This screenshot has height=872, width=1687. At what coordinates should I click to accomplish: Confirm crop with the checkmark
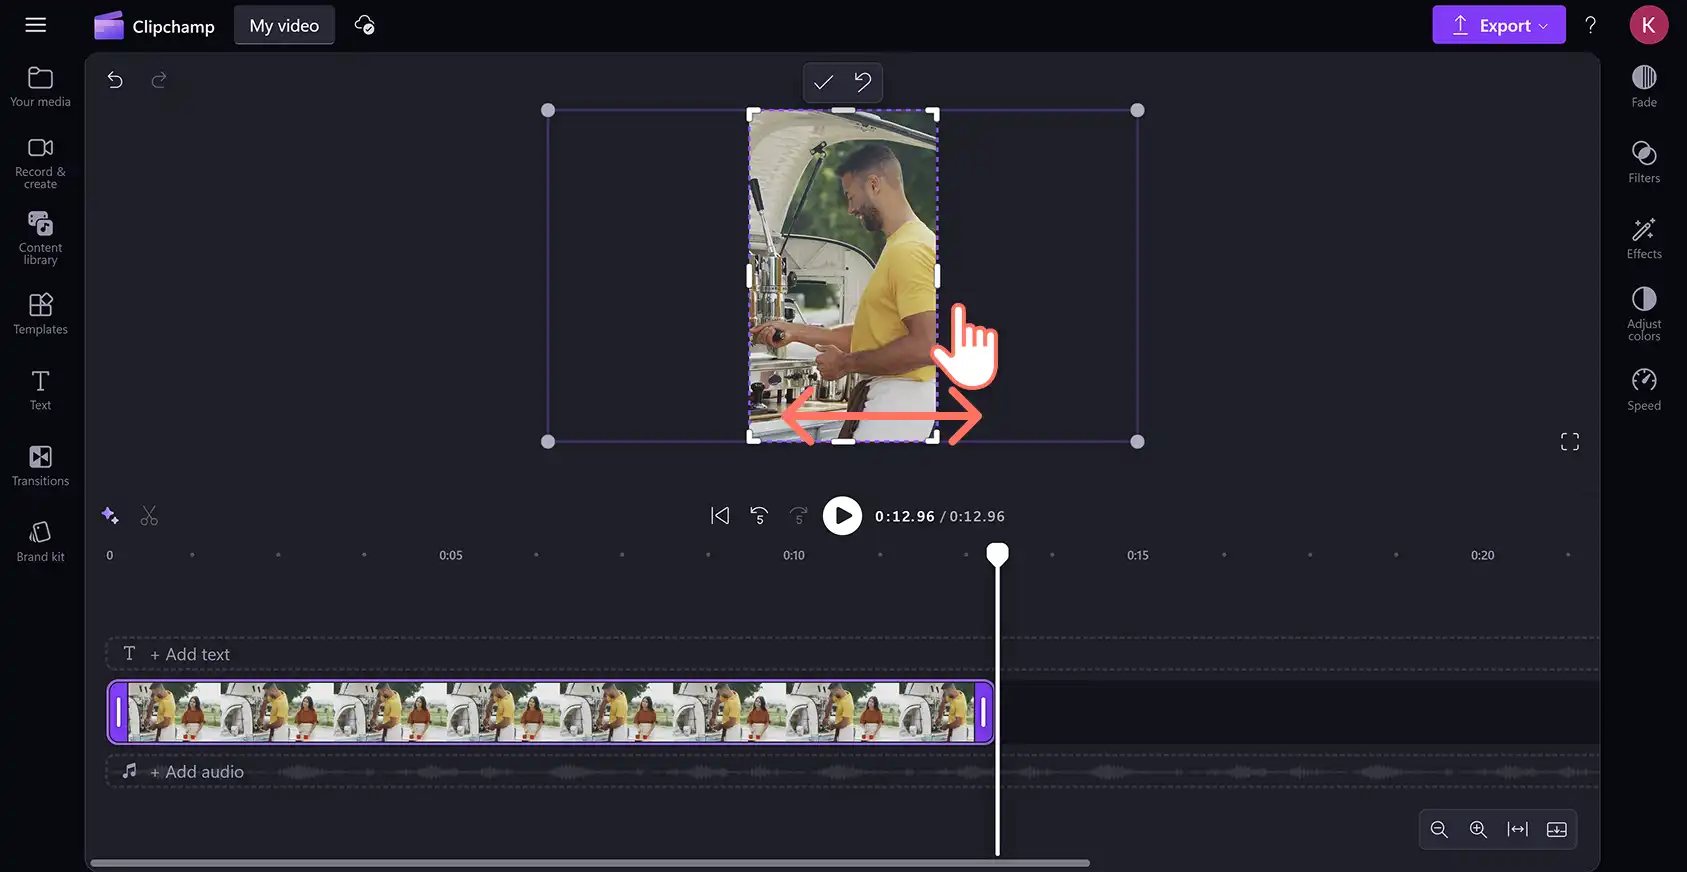click(823, 82)
